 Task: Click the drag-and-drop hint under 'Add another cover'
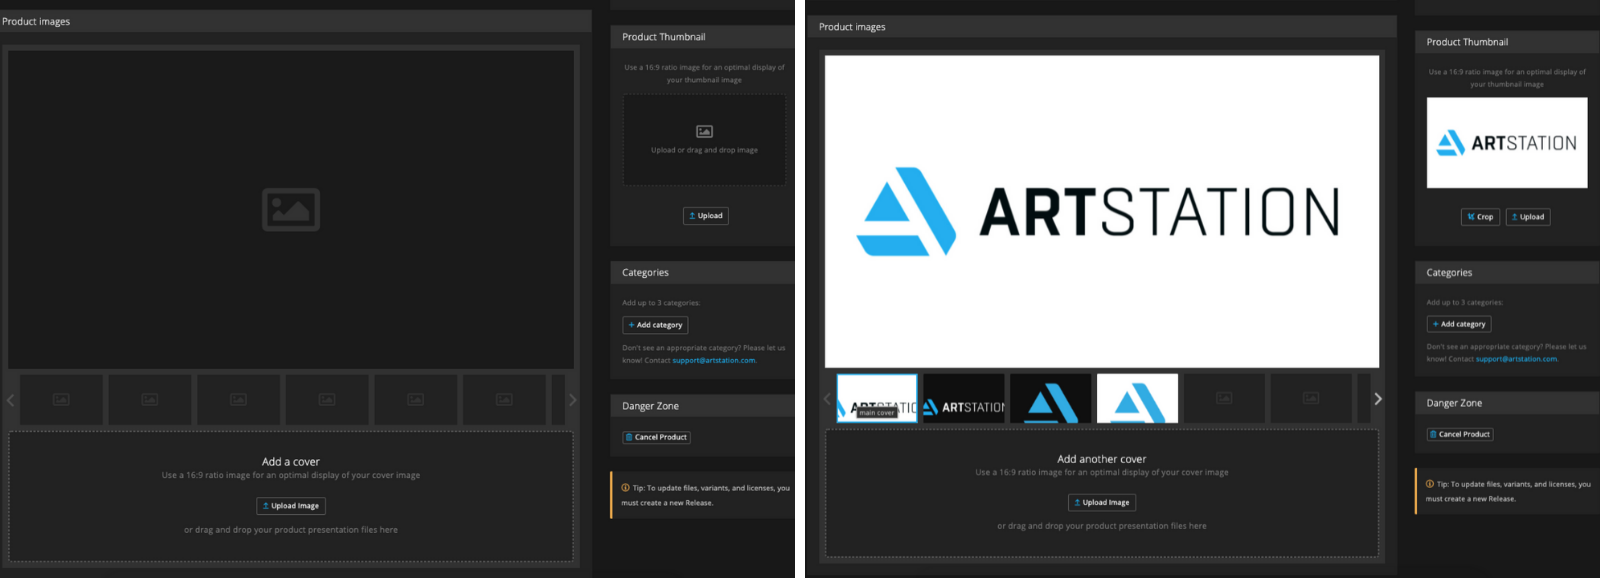1102,526
